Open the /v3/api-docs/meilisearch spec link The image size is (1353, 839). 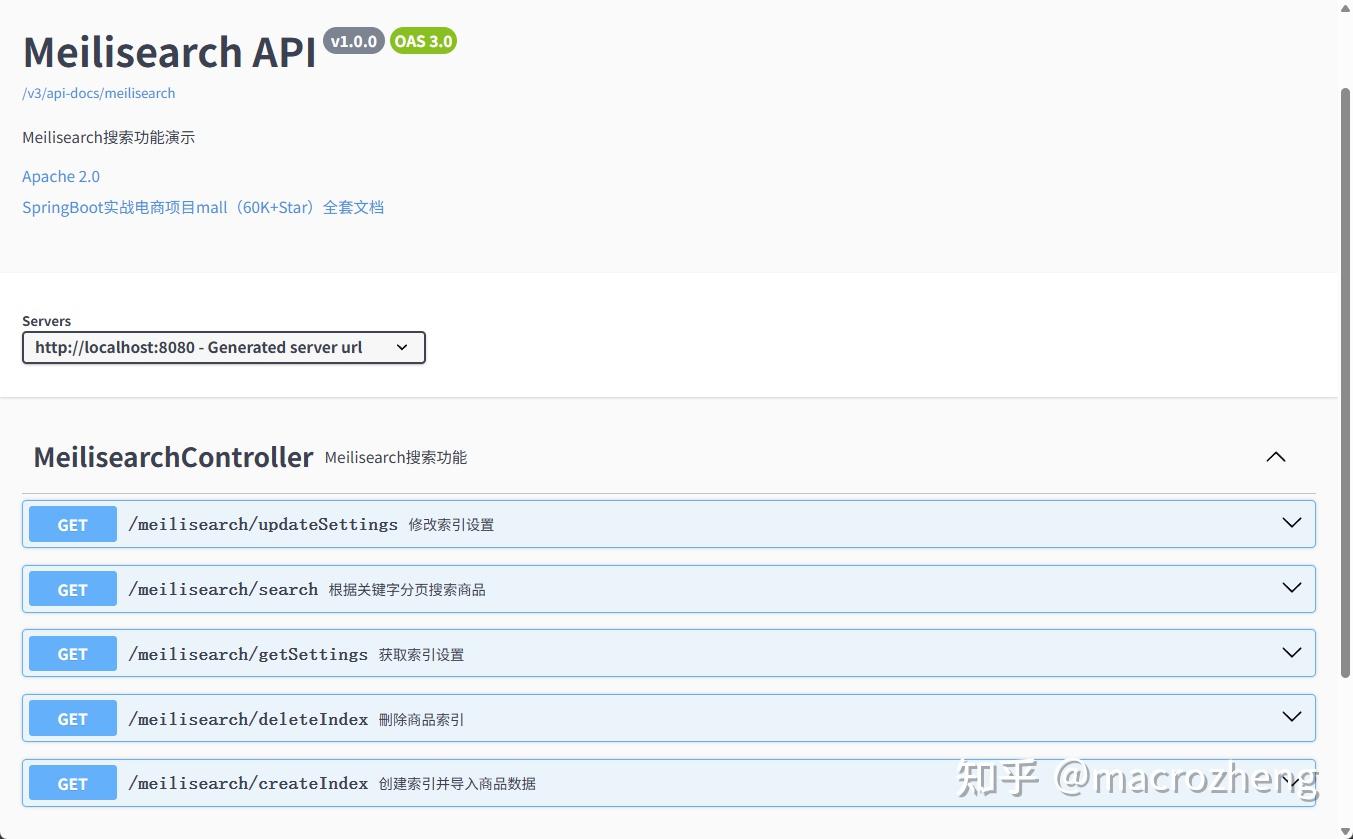(x=98, y=93)
